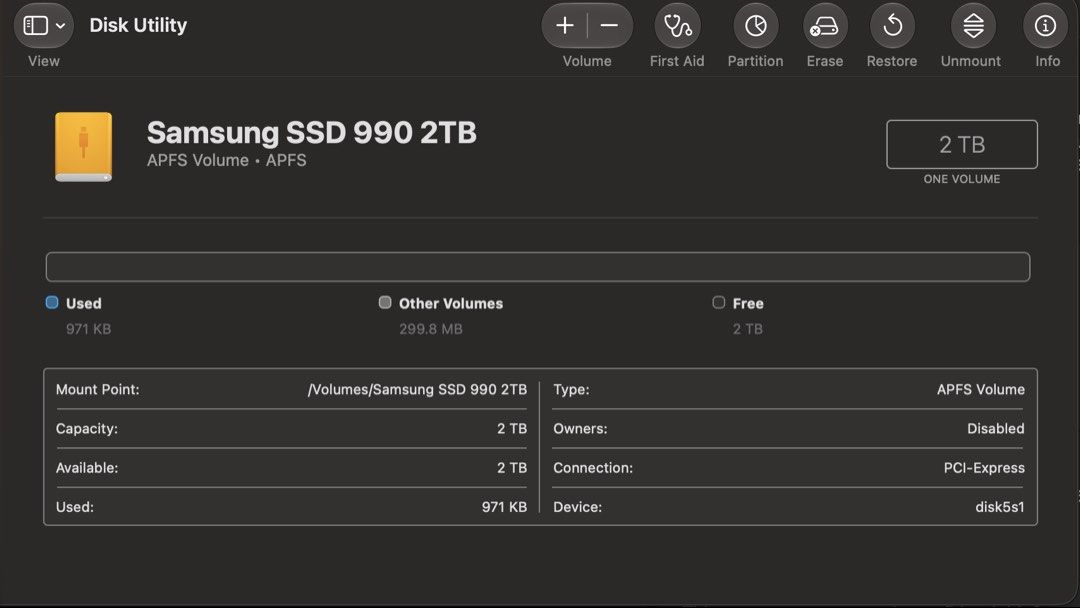
Task: Click the Restore toolbar icon
Action: coord(893,25)
